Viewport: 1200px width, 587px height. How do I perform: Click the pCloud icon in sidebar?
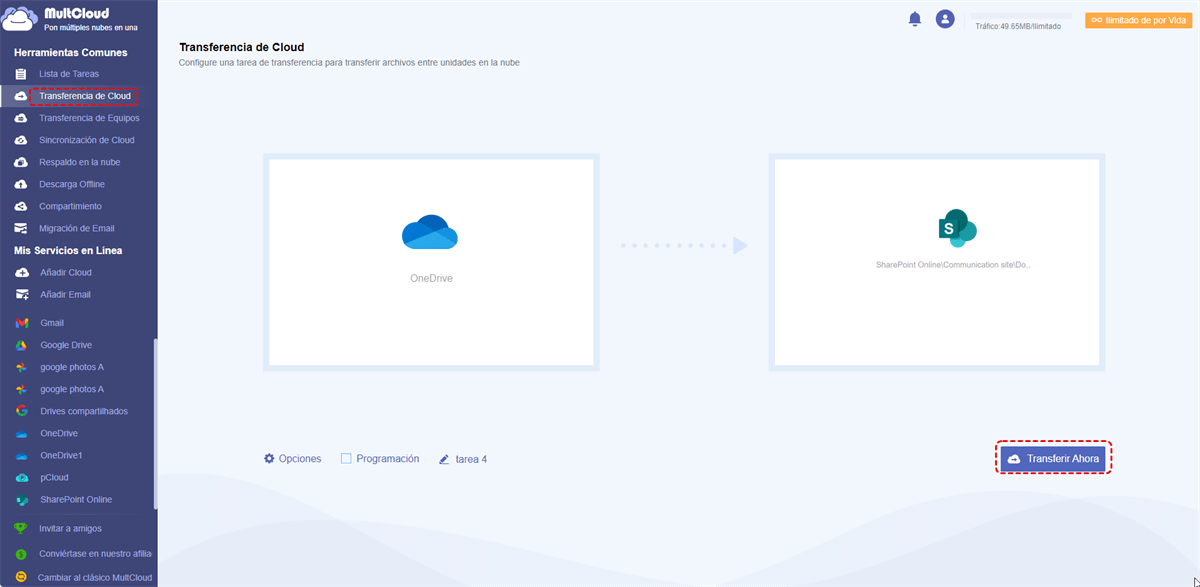(x=21, y=477)
